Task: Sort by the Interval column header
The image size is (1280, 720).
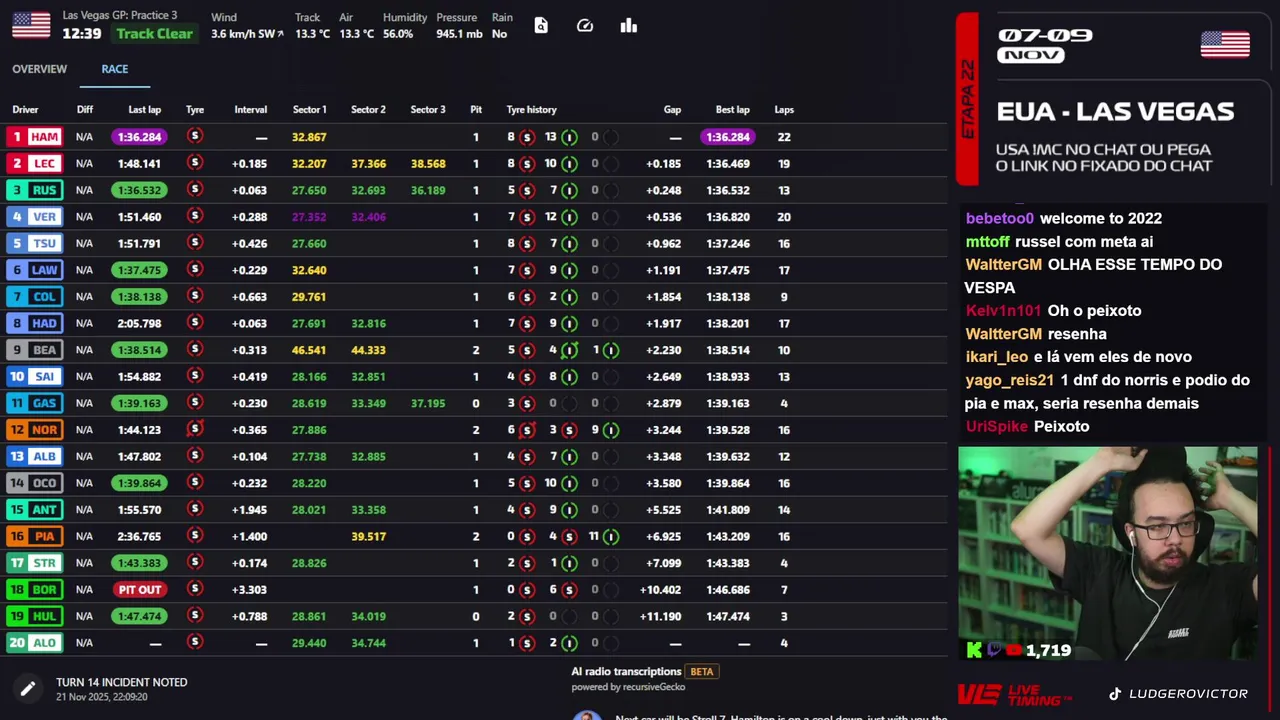Action: click(x=250, y=110)
